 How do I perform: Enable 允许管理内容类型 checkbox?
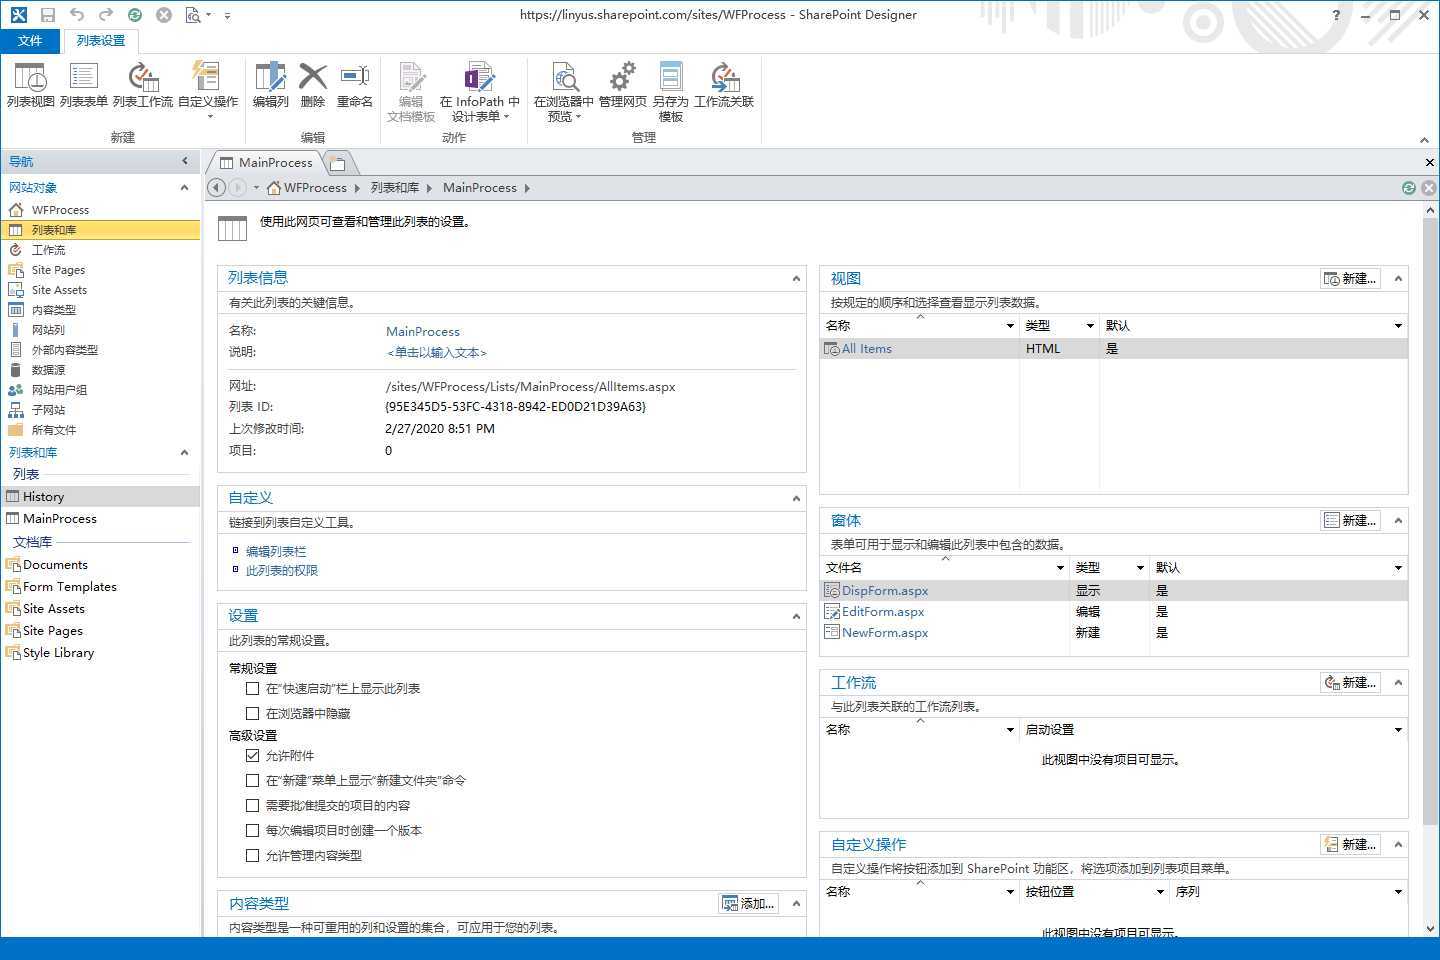(252, 856)
